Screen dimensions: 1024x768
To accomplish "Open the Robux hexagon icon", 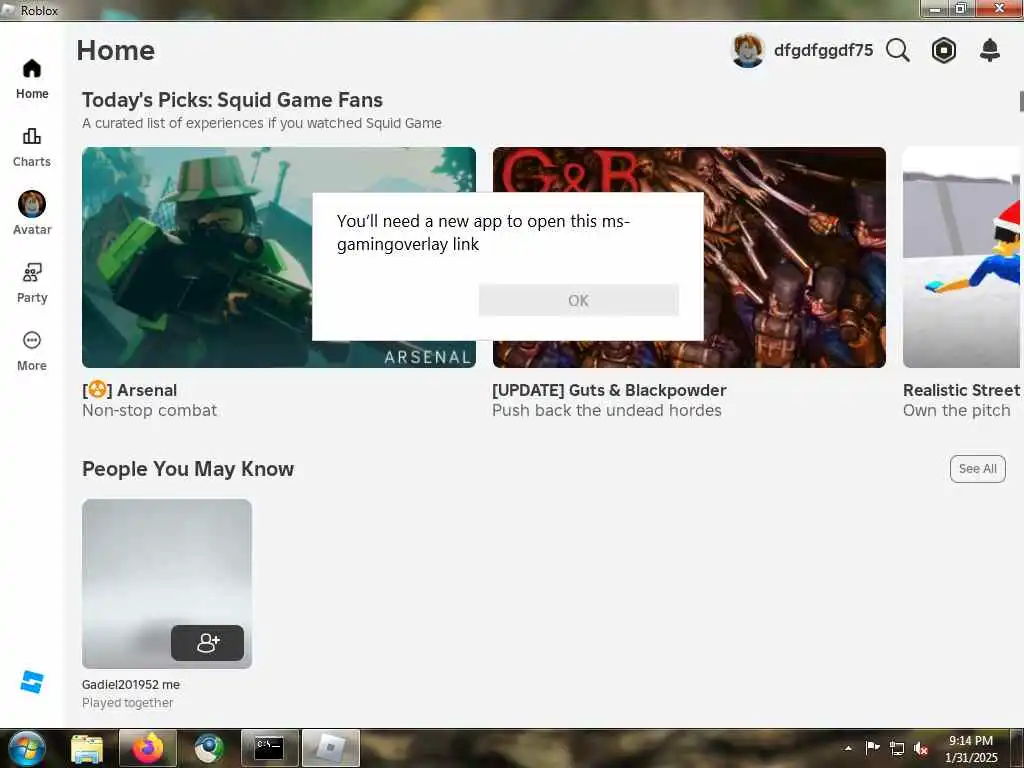I will (x=944, y=50).
